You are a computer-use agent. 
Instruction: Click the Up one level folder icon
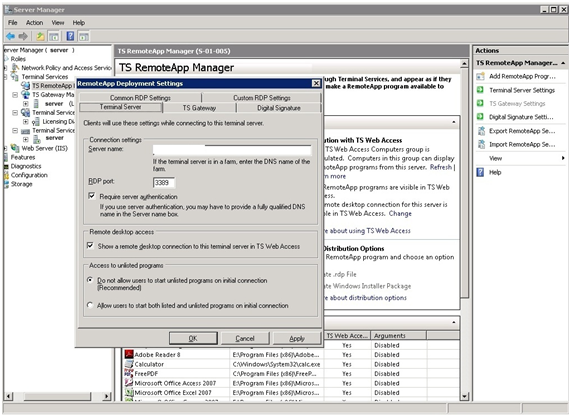pos(40,36)
